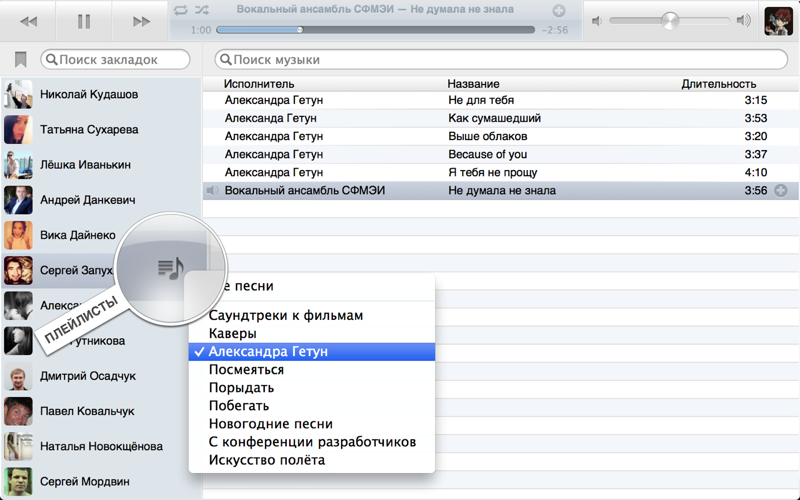Click the now-playing speaker icon in song row
800x500 pixels.
click(x=212, y=191)
